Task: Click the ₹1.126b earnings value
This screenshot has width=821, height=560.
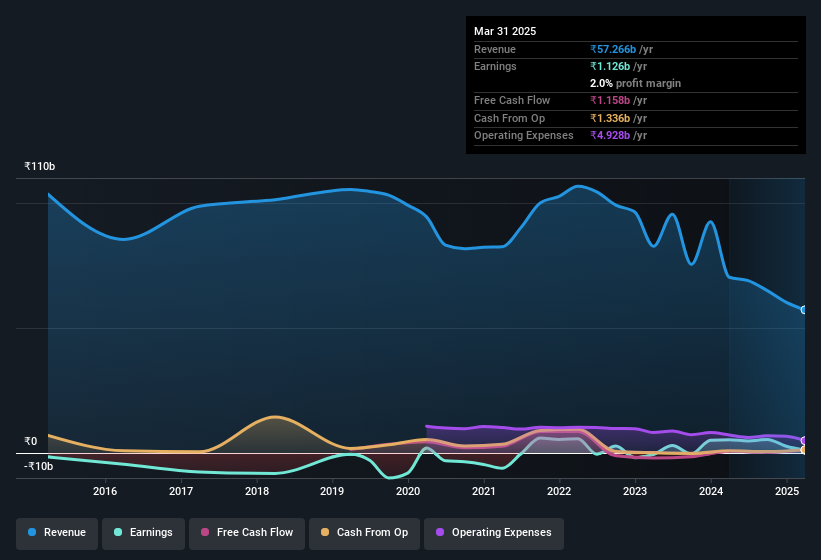Action: coord(610,66)
